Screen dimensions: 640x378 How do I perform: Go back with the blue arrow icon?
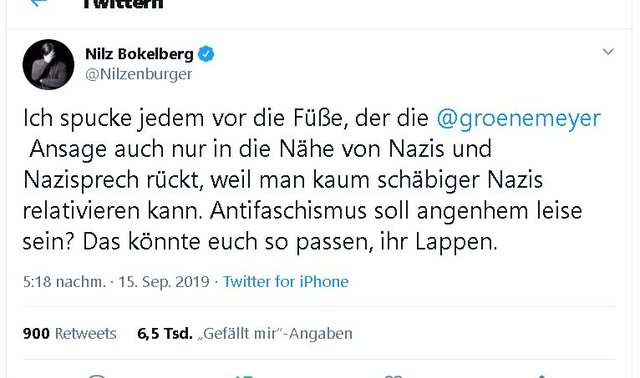38,2
